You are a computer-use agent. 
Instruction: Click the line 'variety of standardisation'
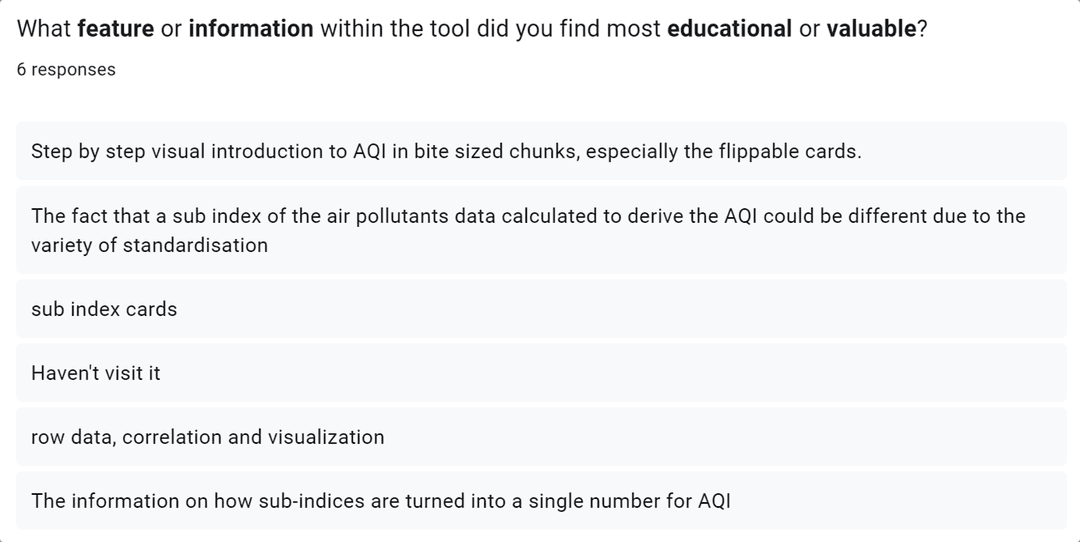point(149,245)
